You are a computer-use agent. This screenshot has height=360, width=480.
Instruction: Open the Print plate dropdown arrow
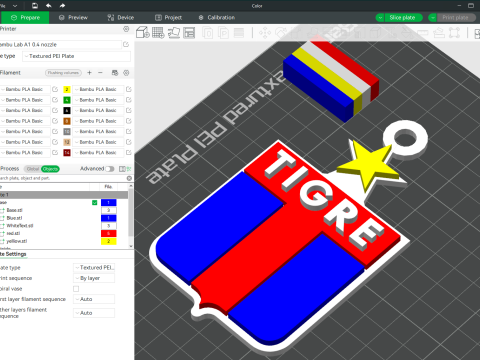[432, 18]
